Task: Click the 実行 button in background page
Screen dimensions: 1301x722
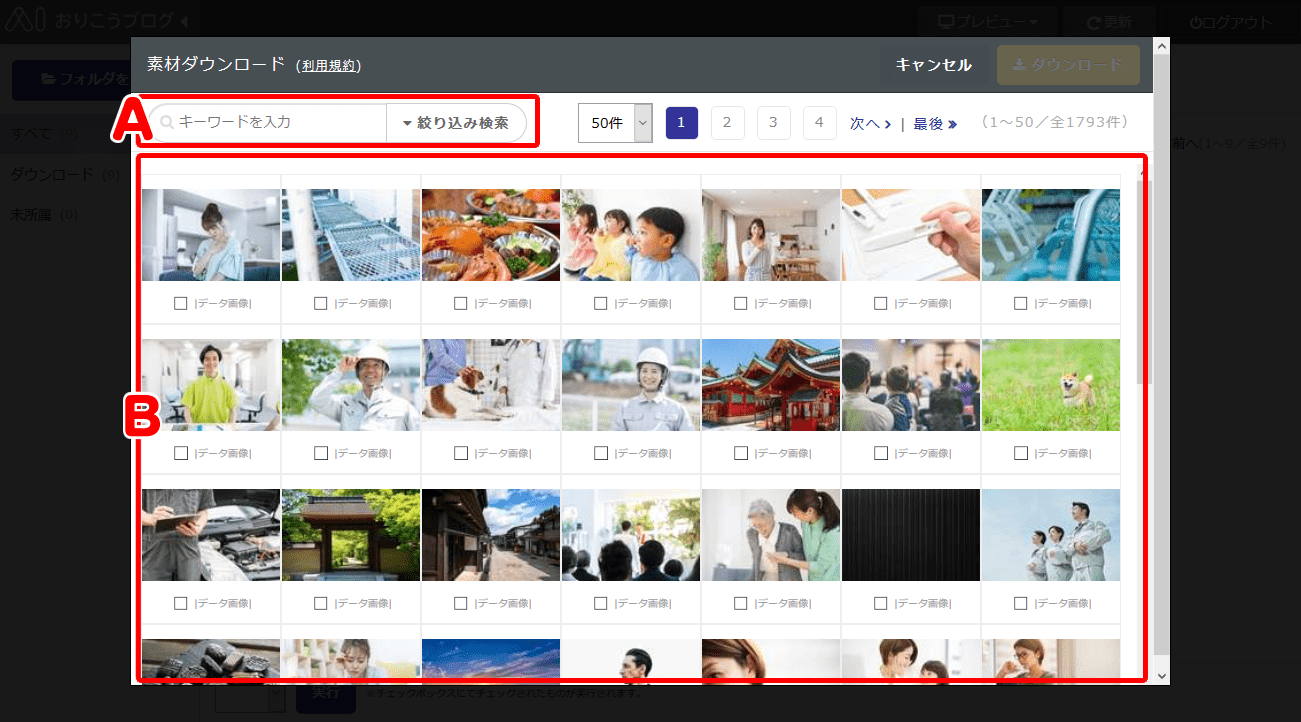Action: [326, 692]
